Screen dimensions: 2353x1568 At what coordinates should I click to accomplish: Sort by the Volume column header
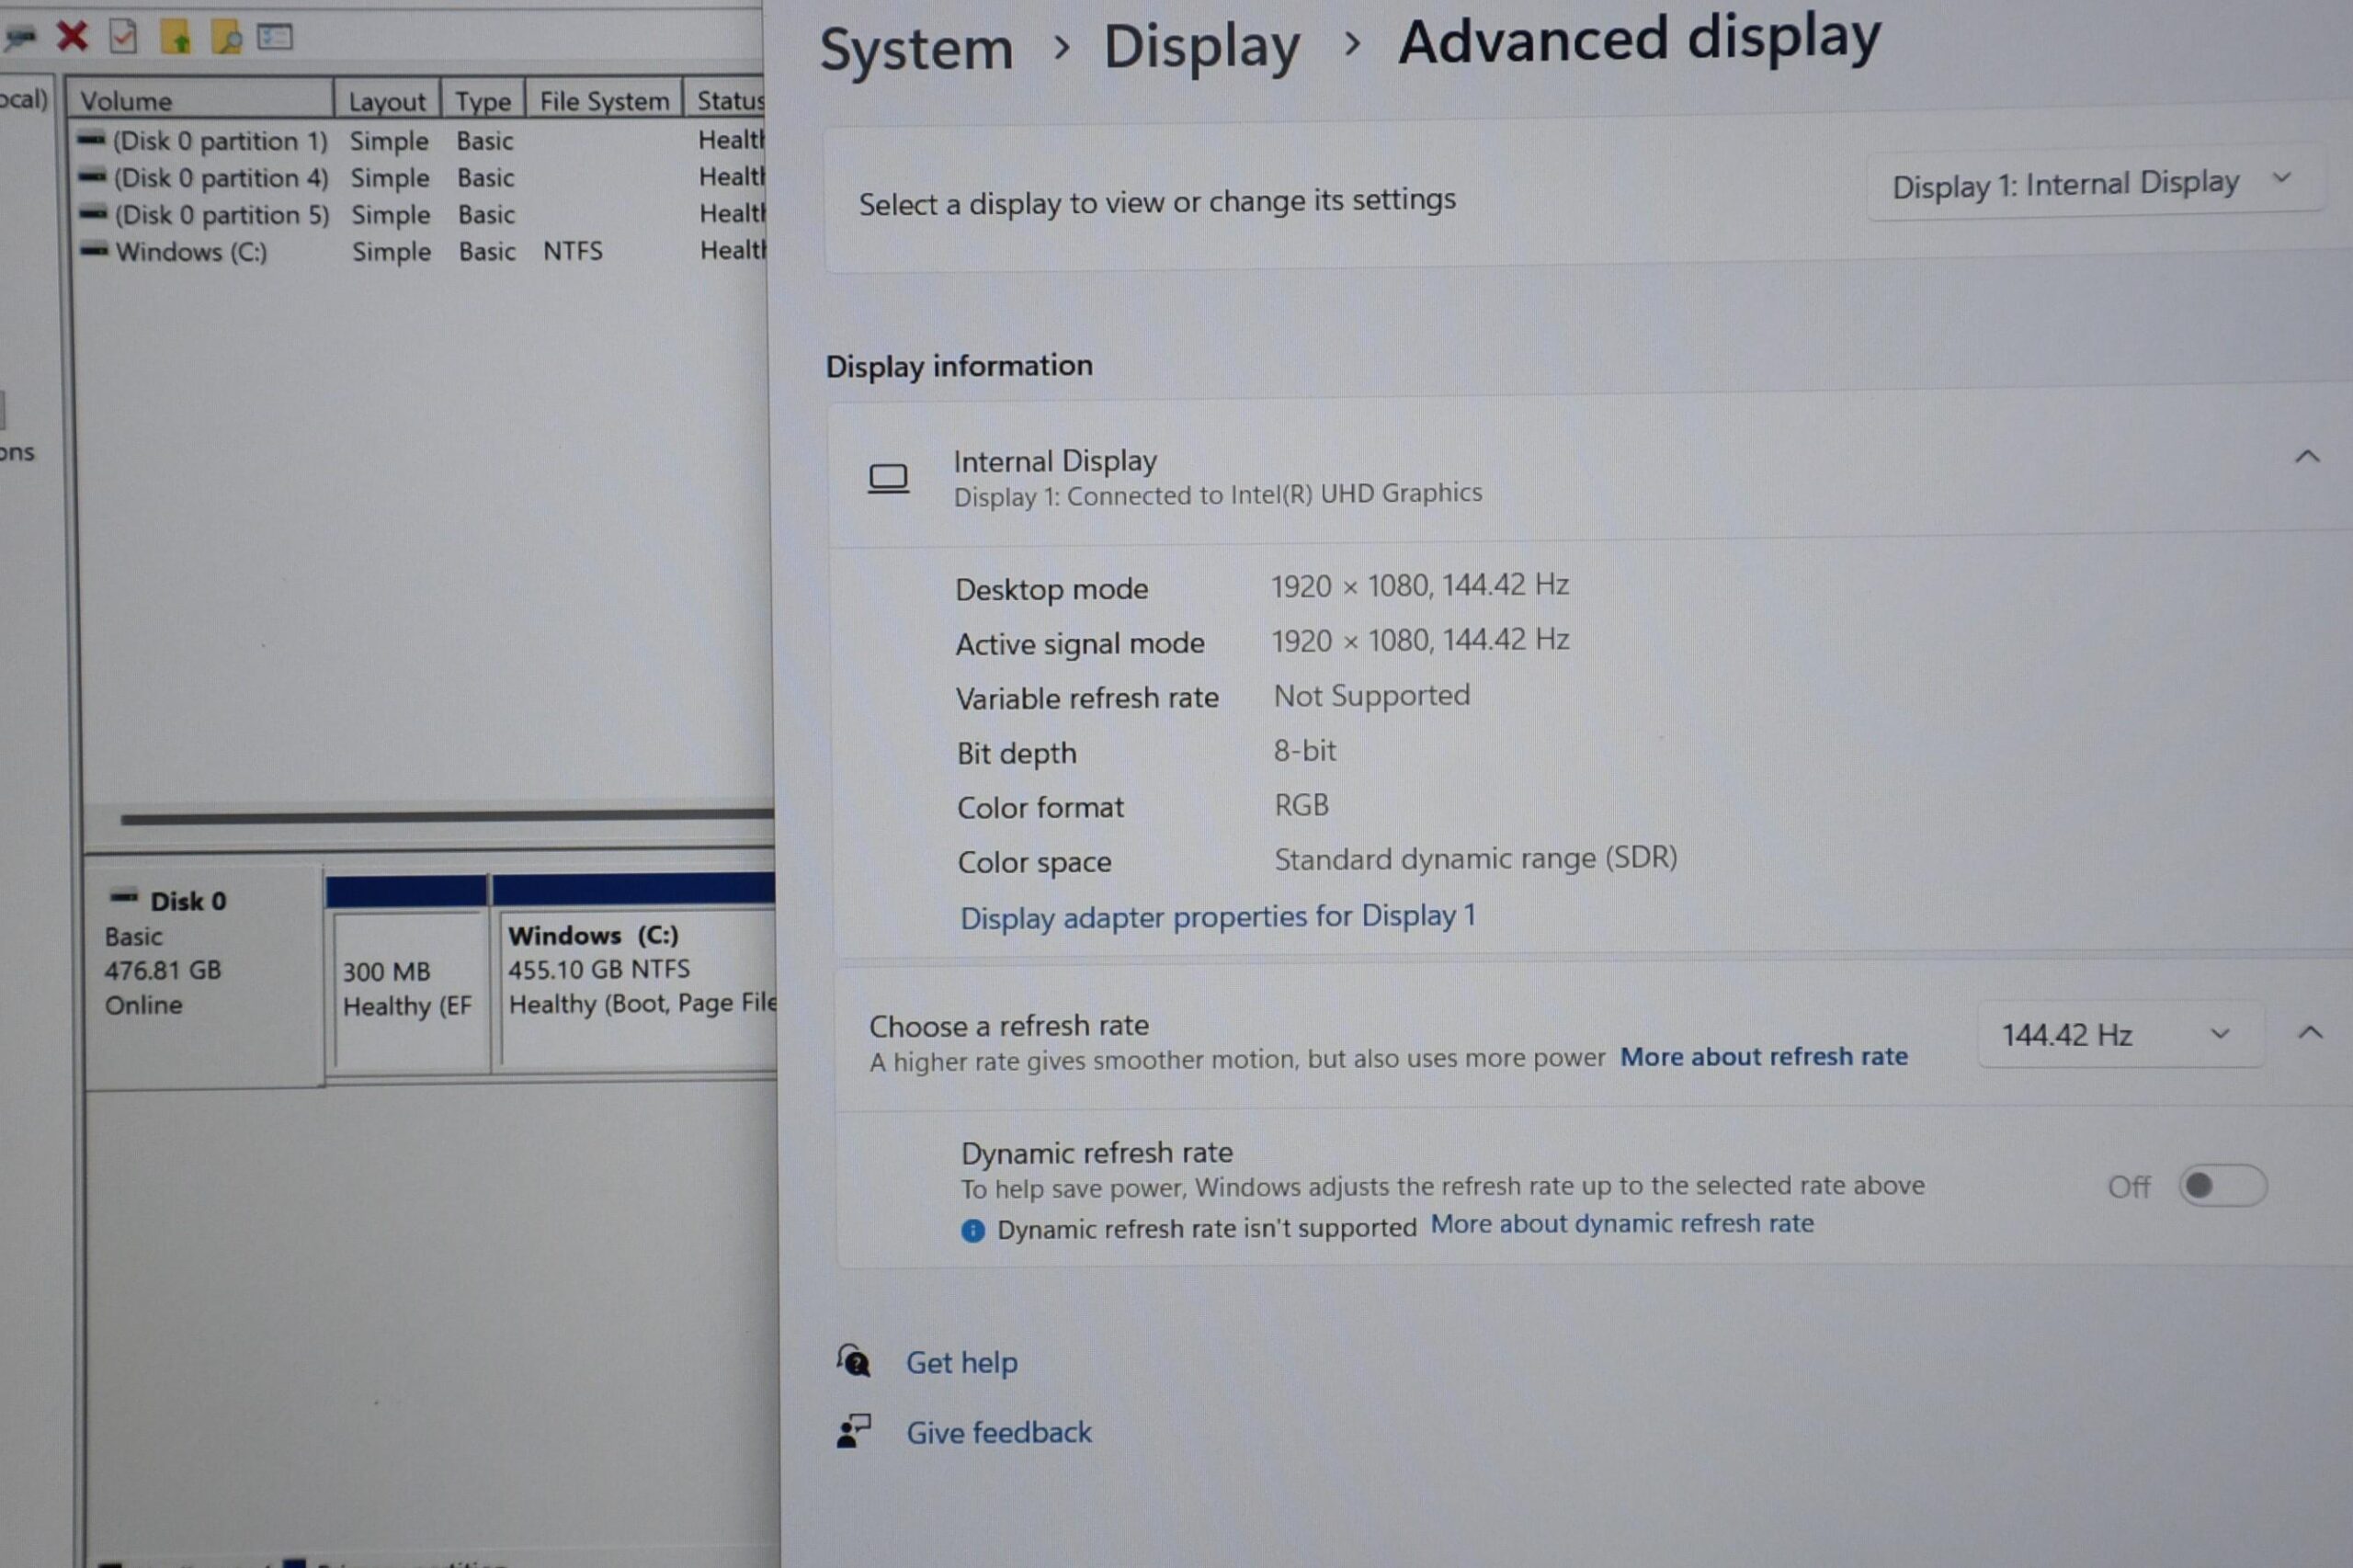[201, 101]
